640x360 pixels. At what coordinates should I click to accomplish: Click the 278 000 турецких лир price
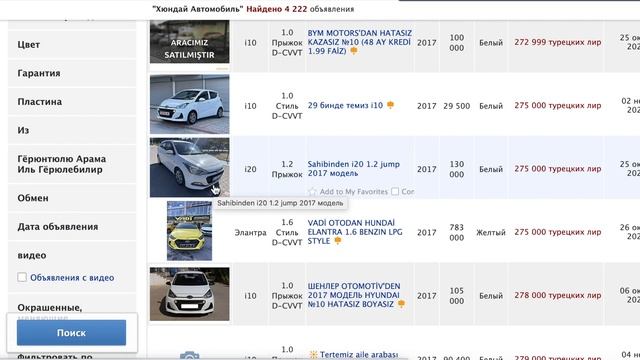pyautogui.click(x=558, y=295)
